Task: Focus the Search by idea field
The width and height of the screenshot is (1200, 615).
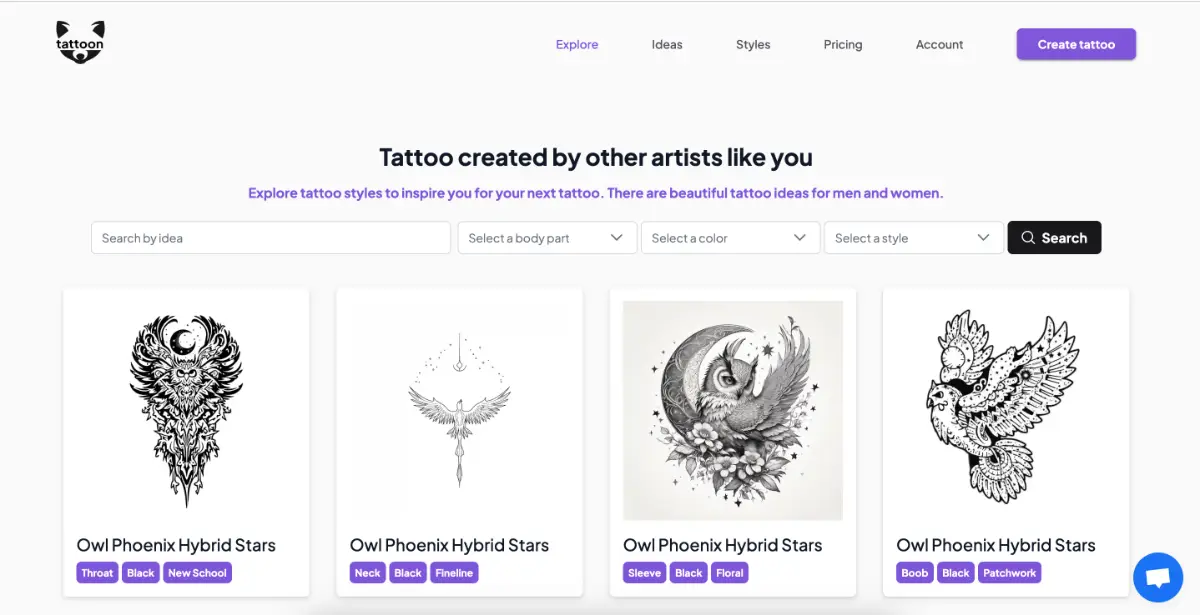Action: [270, 238]
